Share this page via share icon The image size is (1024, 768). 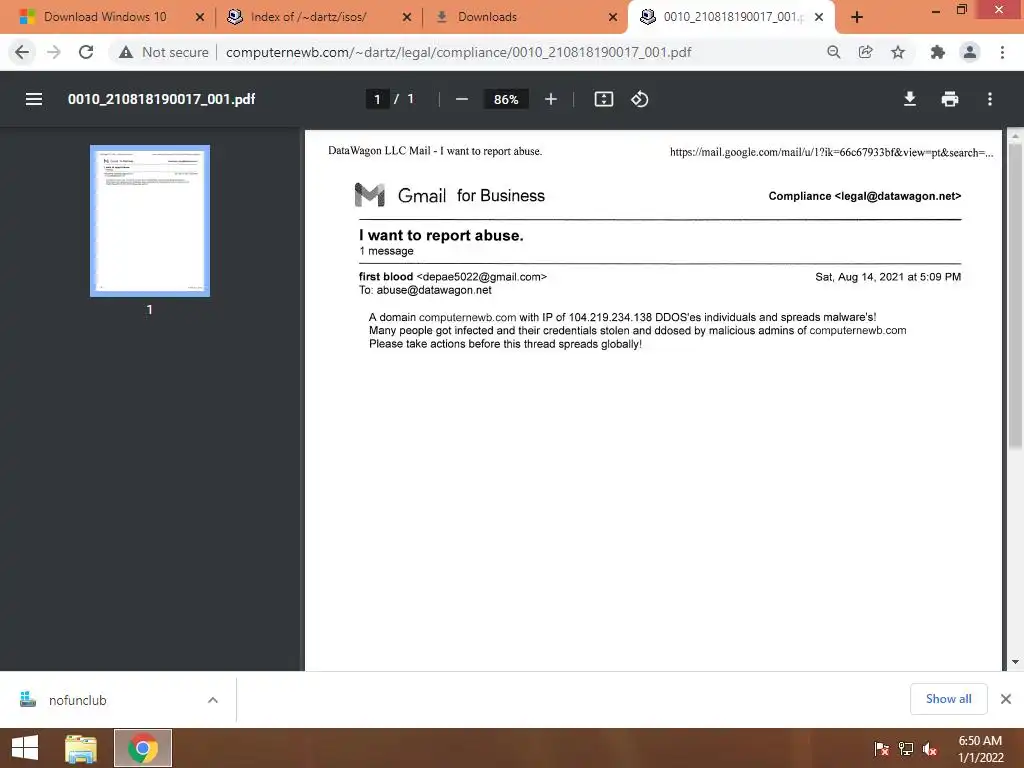865,52
